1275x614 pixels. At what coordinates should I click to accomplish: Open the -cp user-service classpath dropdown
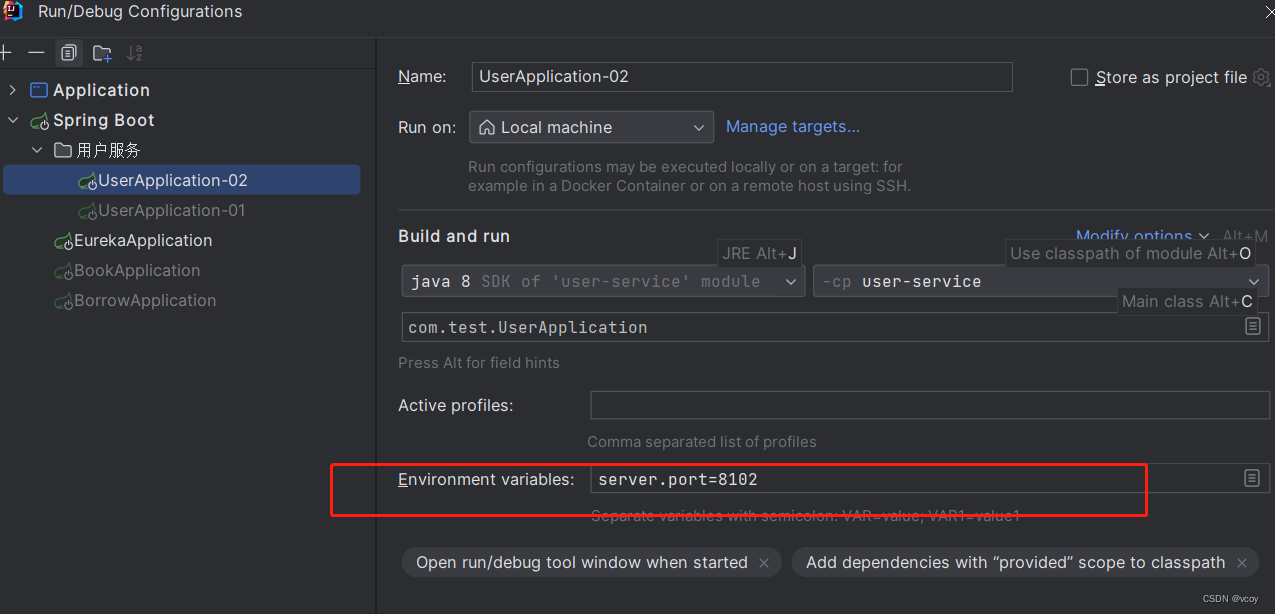[1041, 282]
